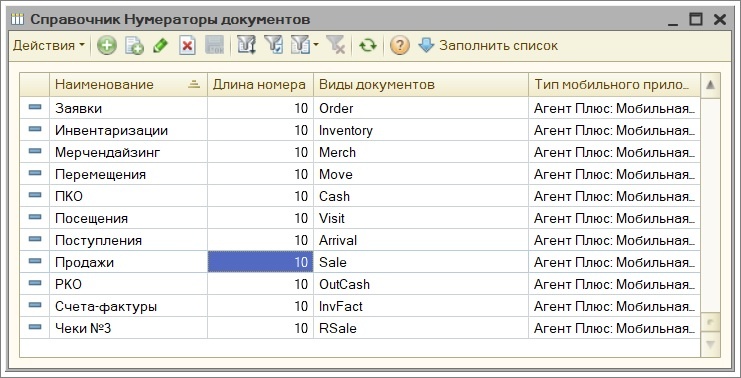Select the Счета-фактуры row name
The height and width of the screenshot is (378, 741).
(106, 307)
